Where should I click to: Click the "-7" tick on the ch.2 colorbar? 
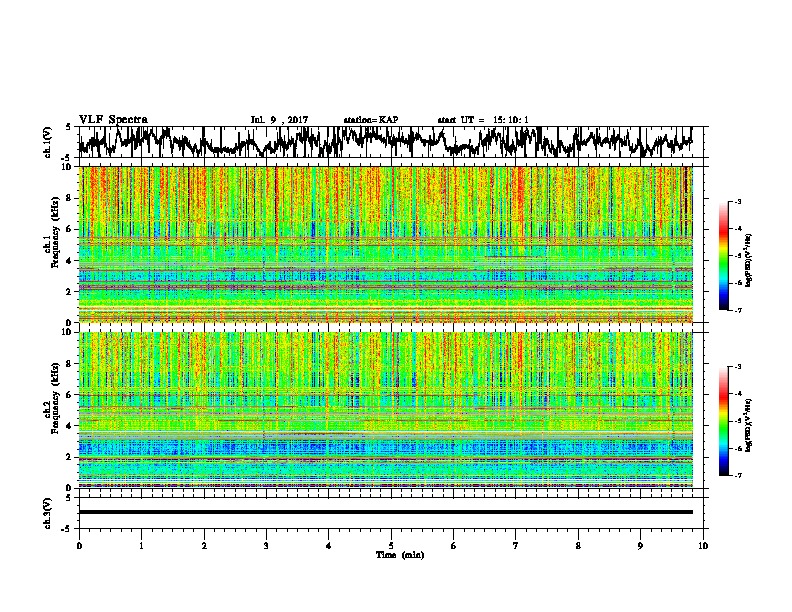point(737,475)
